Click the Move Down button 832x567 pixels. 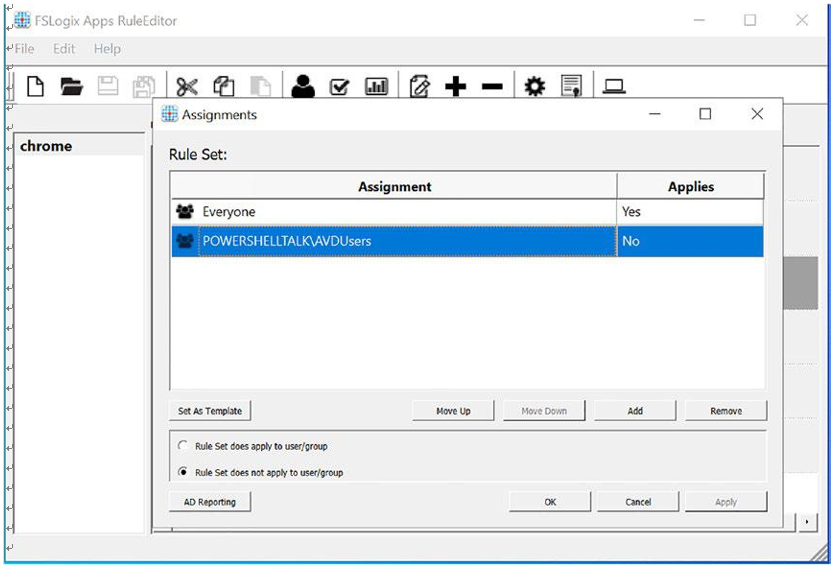[544, 411]
